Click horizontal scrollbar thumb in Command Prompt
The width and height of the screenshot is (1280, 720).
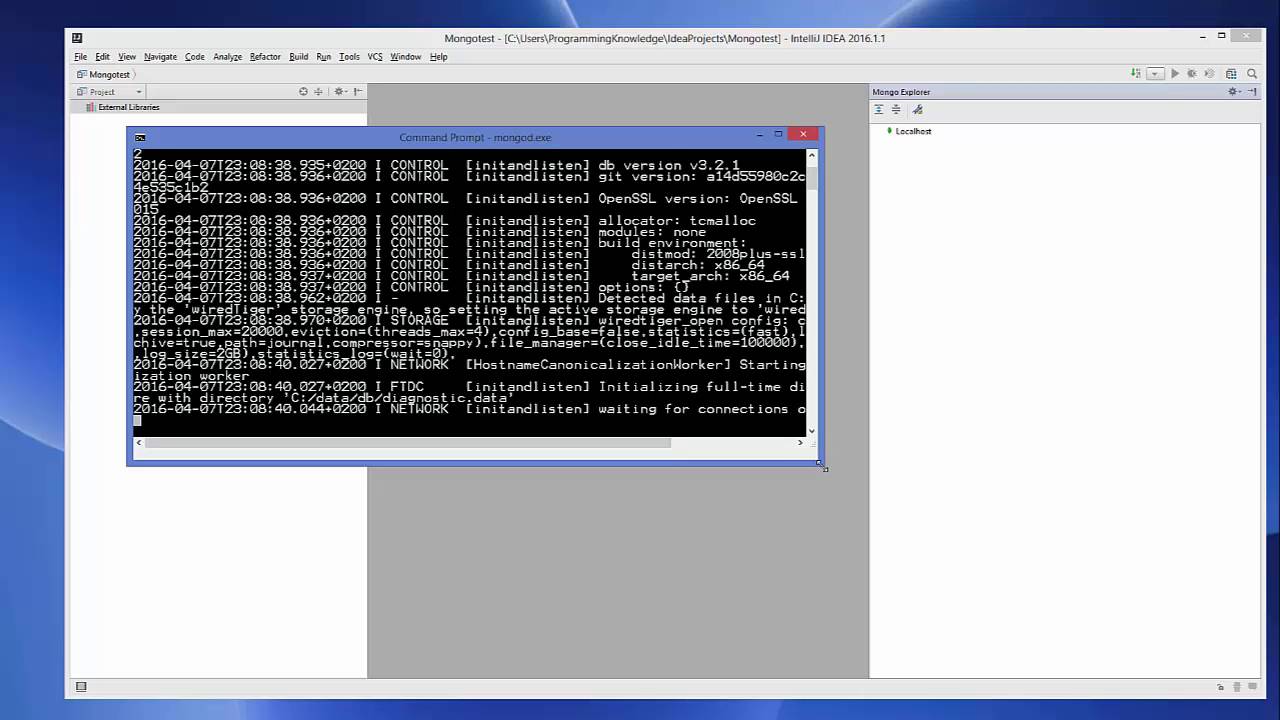[408, 442]
